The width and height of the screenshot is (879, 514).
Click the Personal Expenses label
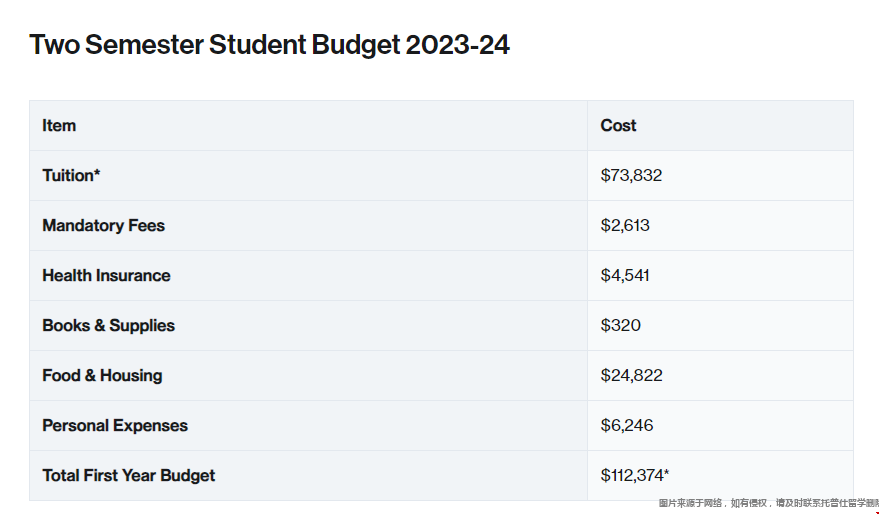(x=115, y=425)
